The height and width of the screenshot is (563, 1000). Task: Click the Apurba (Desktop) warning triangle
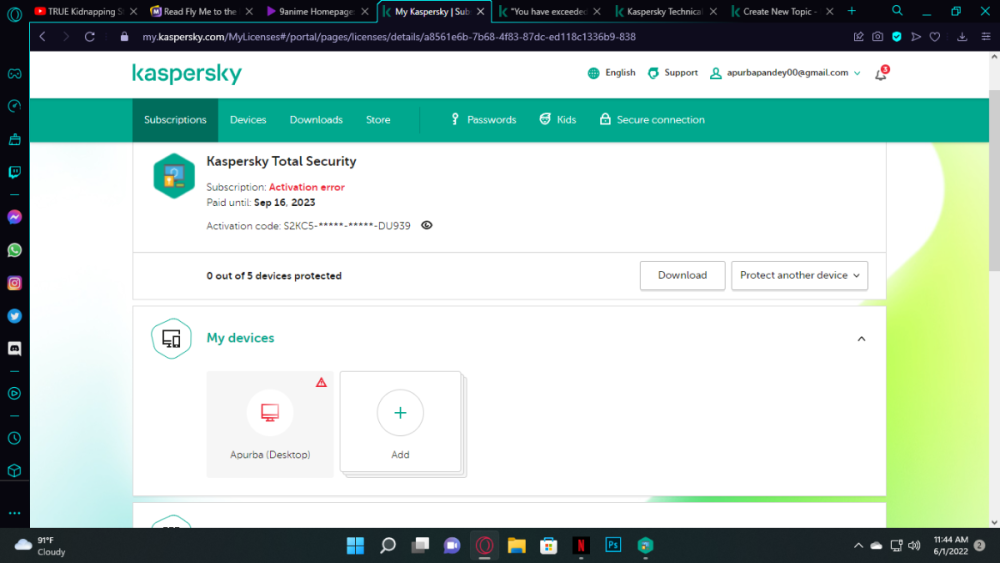(x=321, y=383)
